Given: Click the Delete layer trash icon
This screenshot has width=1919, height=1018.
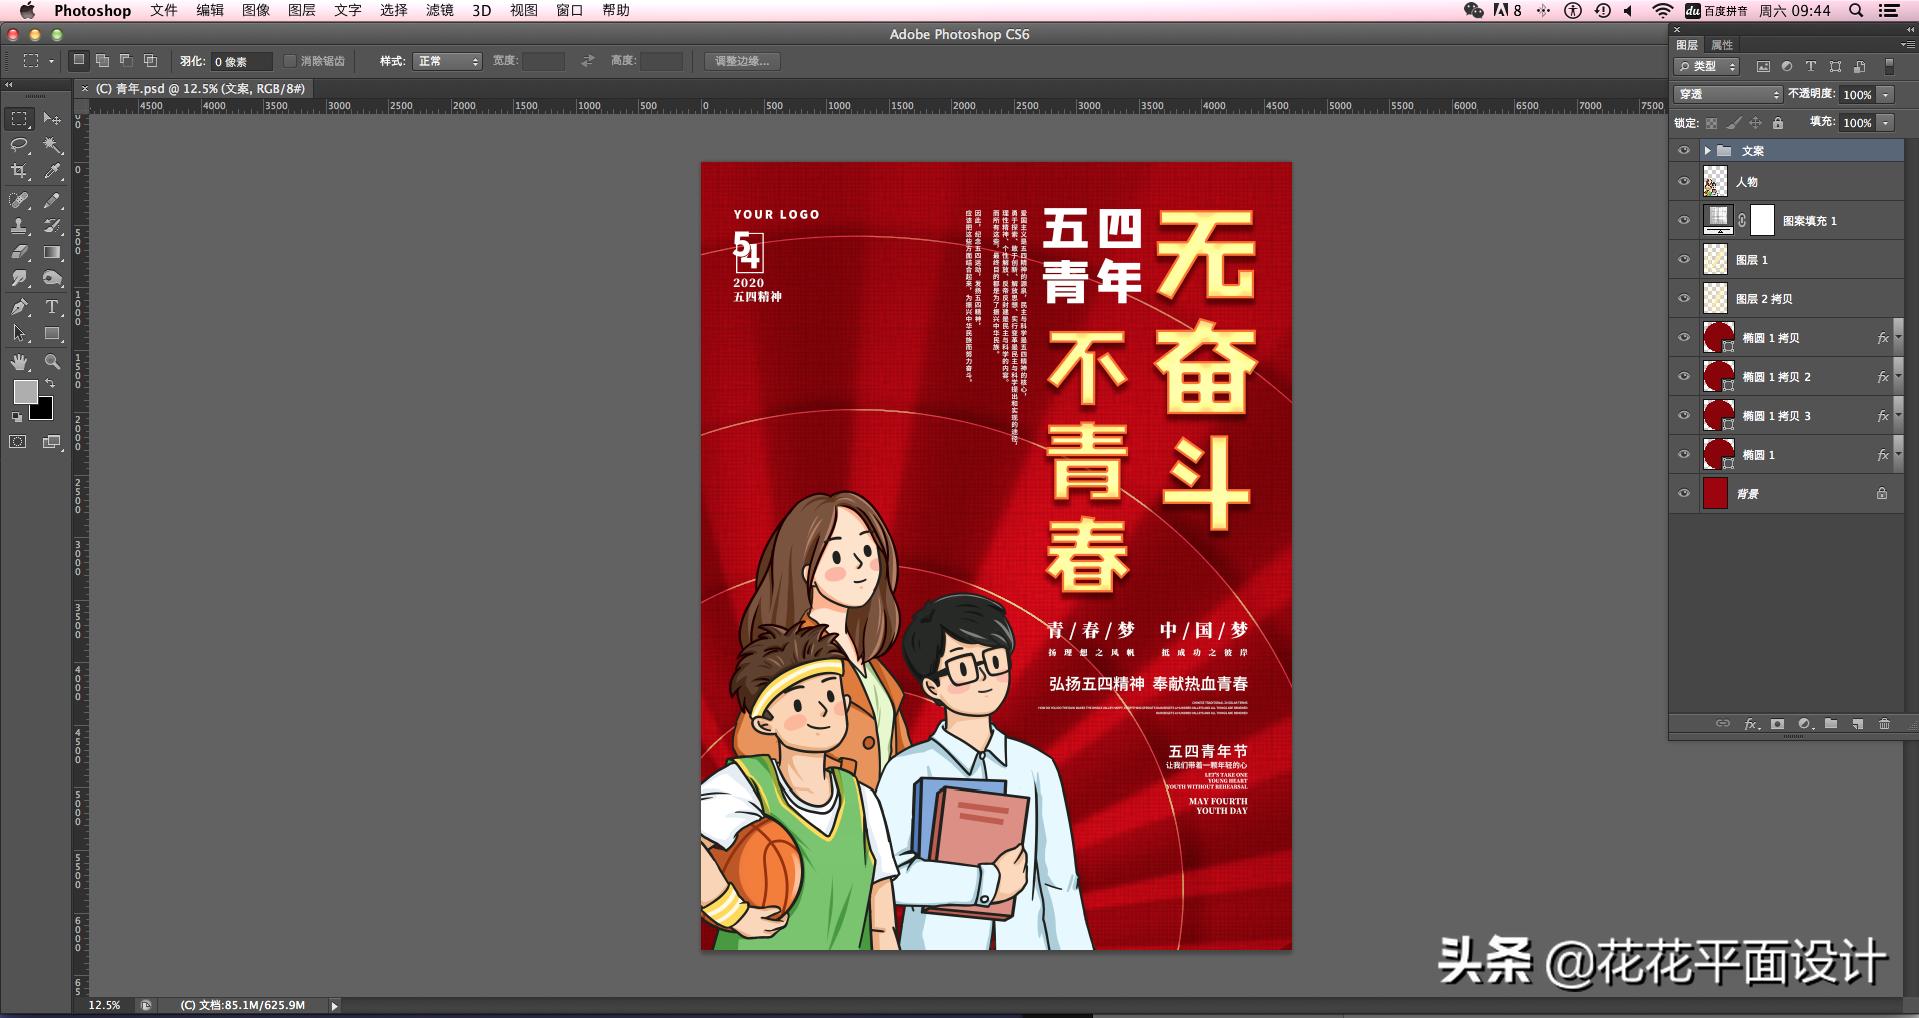Looking at the screenshot, I should point(1885,724).
